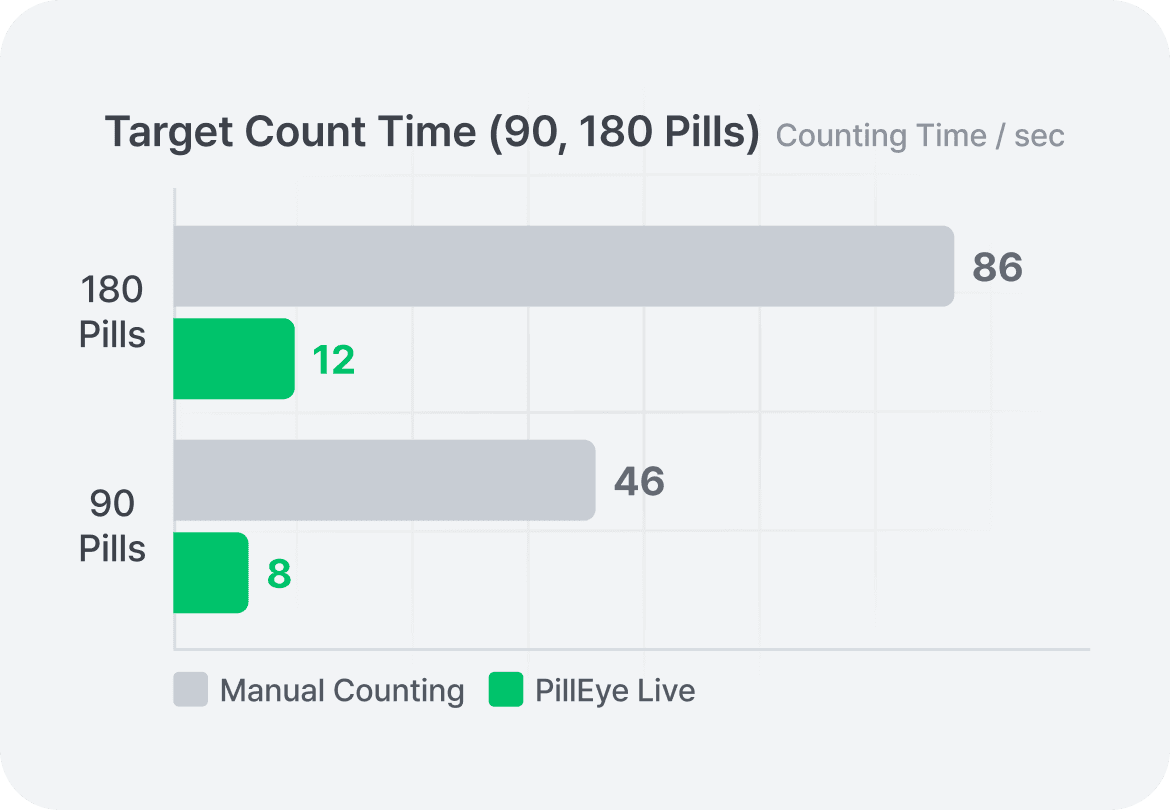Click the green PillEye Live legend swatch
The height and width of the screenshot is (810, 1170).
pyautogui.click(x=506, y=690)
